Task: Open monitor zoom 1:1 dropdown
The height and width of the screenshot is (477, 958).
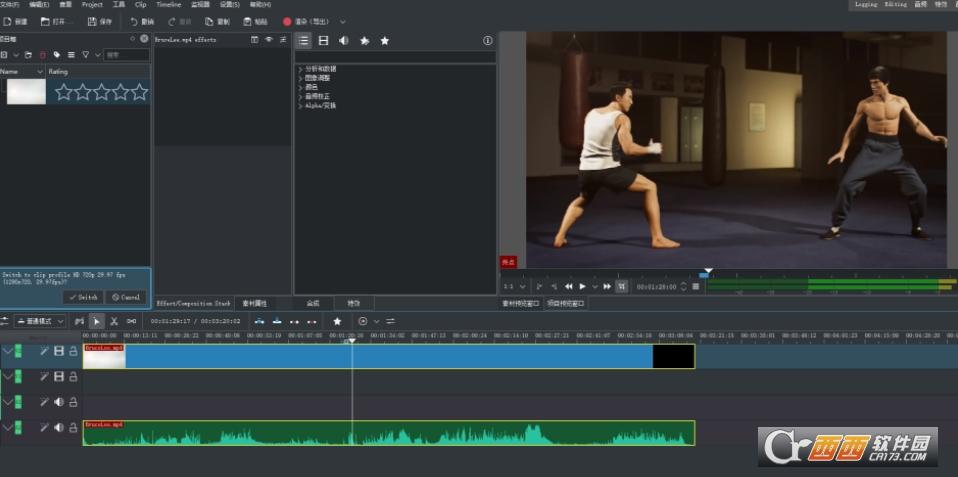Action: coord(514,286)
